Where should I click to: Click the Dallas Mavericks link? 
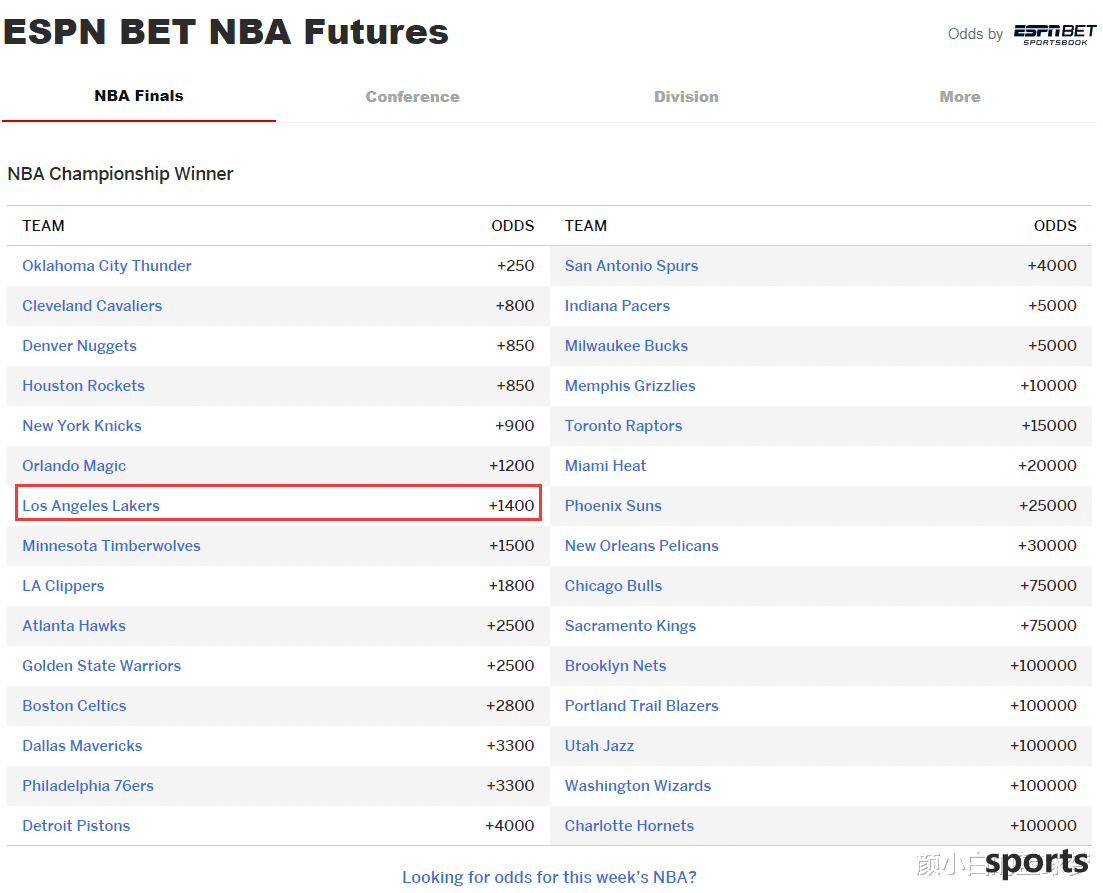click(x=82, y=746)
